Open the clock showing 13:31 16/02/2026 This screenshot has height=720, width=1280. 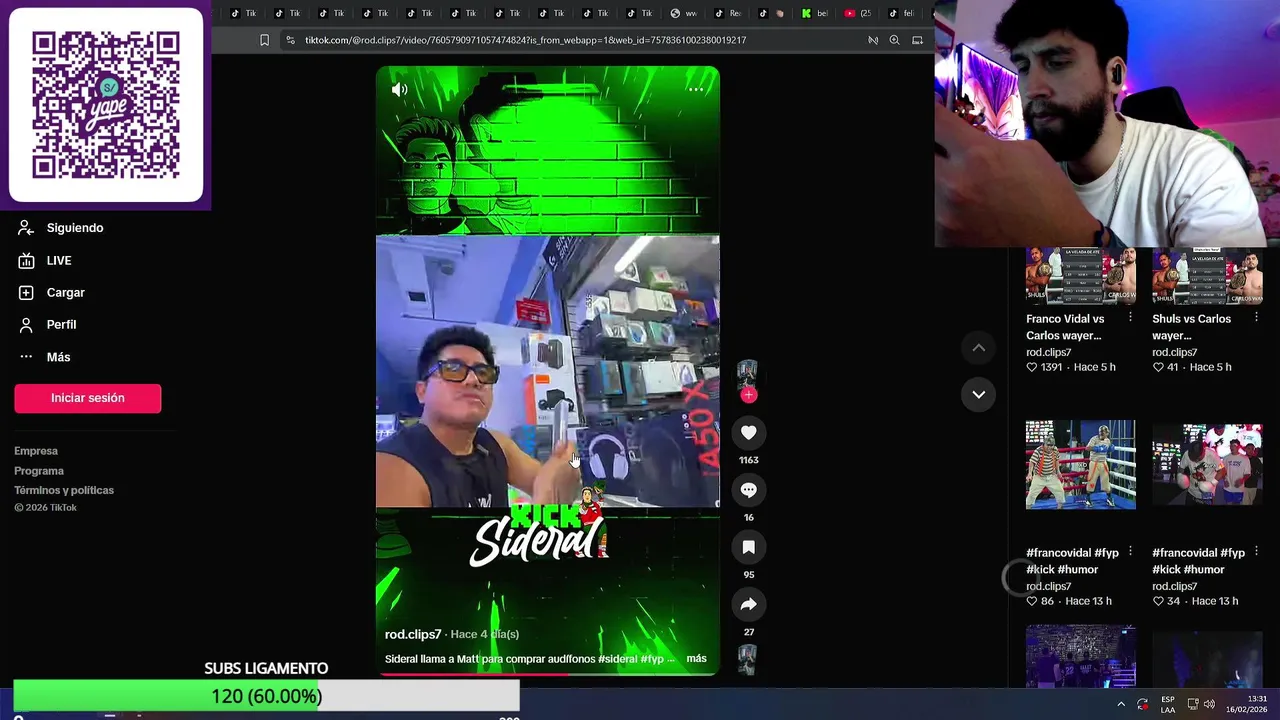click(x=1247, y=704)
